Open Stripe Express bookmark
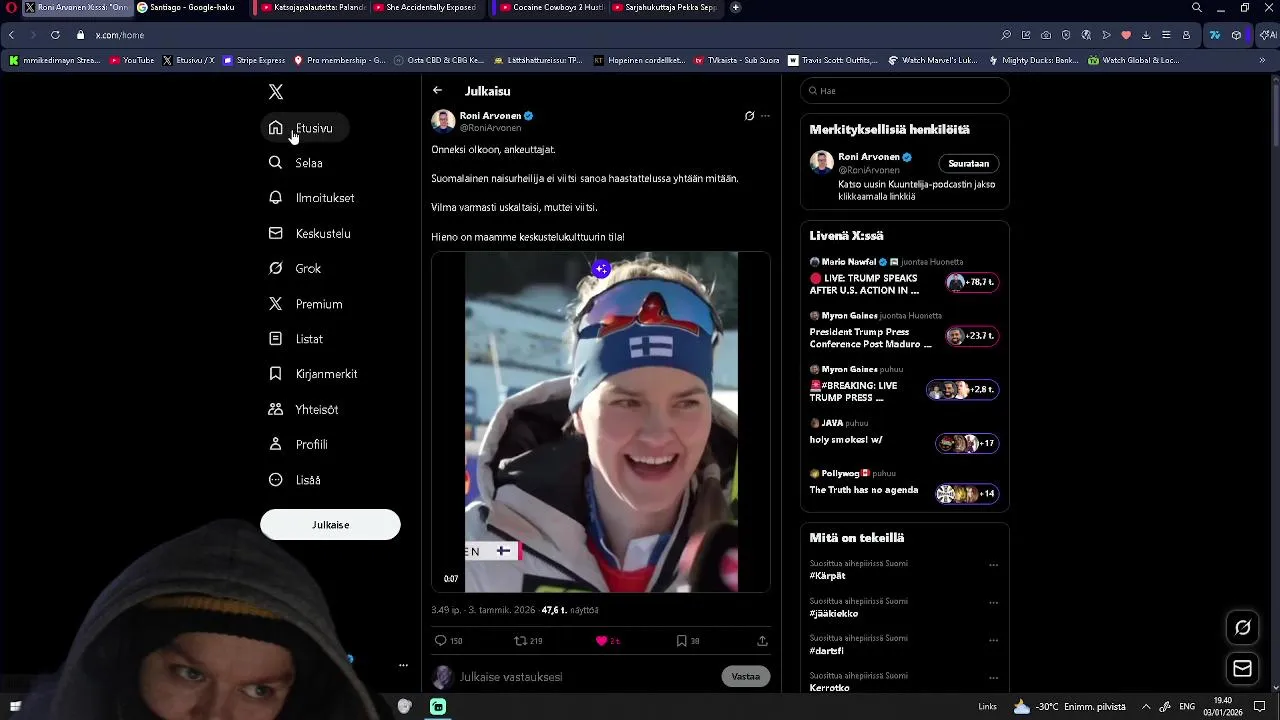This screenshot has width=1280, height=720. pyautogui.click(x=254, y=60)
